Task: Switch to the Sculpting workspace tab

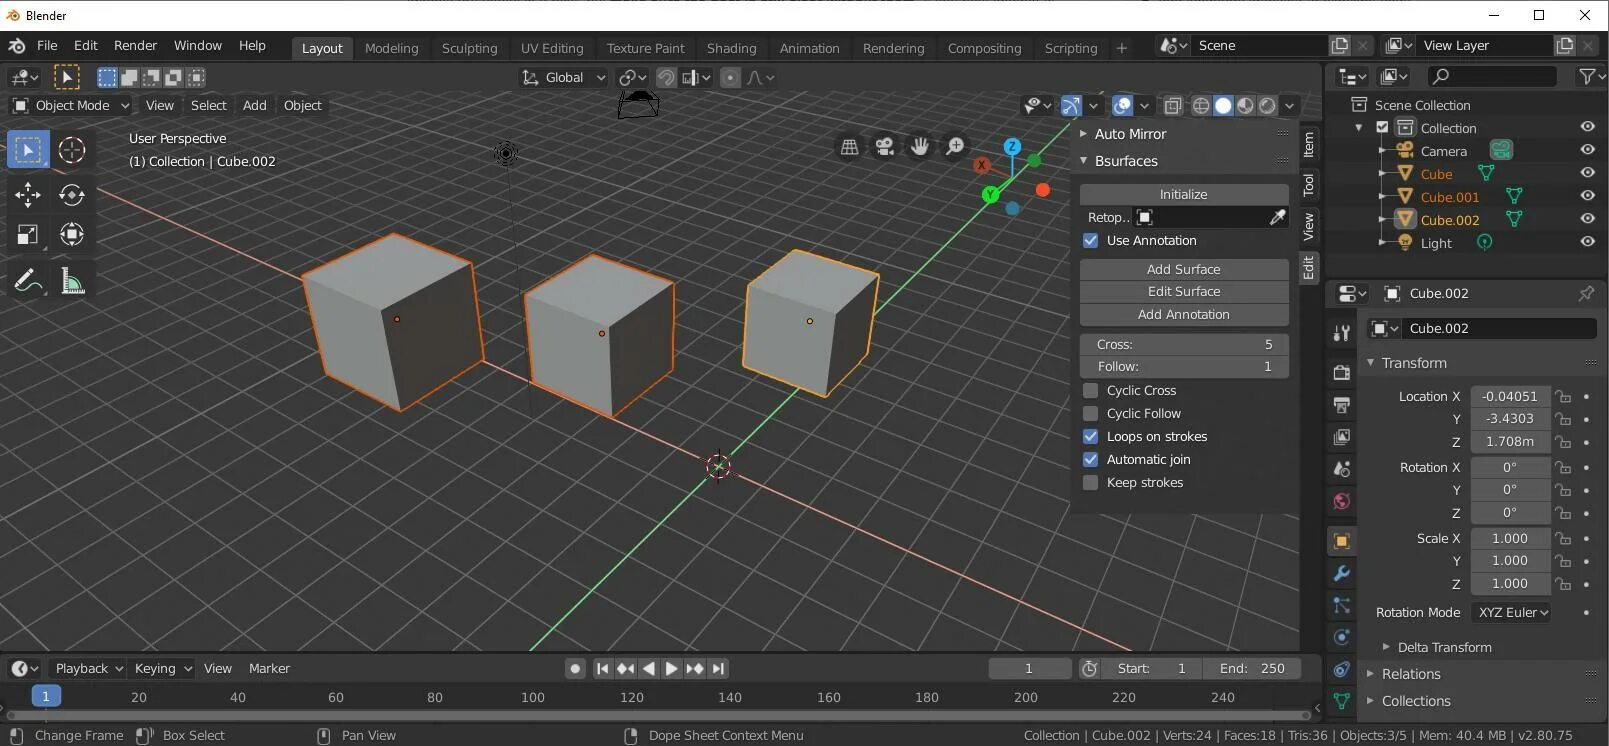Action: (469, 48)
